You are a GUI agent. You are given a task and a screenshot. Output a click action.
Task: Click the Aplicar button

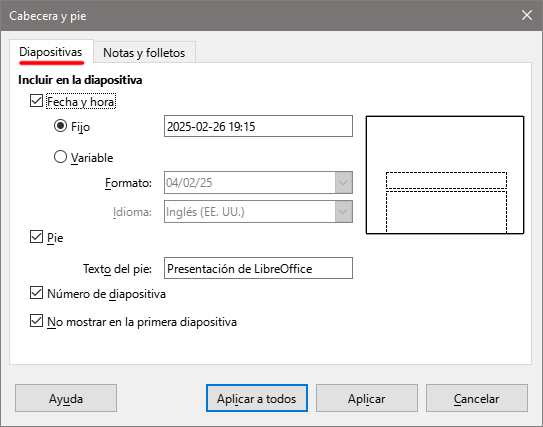[x=367, y=398]
